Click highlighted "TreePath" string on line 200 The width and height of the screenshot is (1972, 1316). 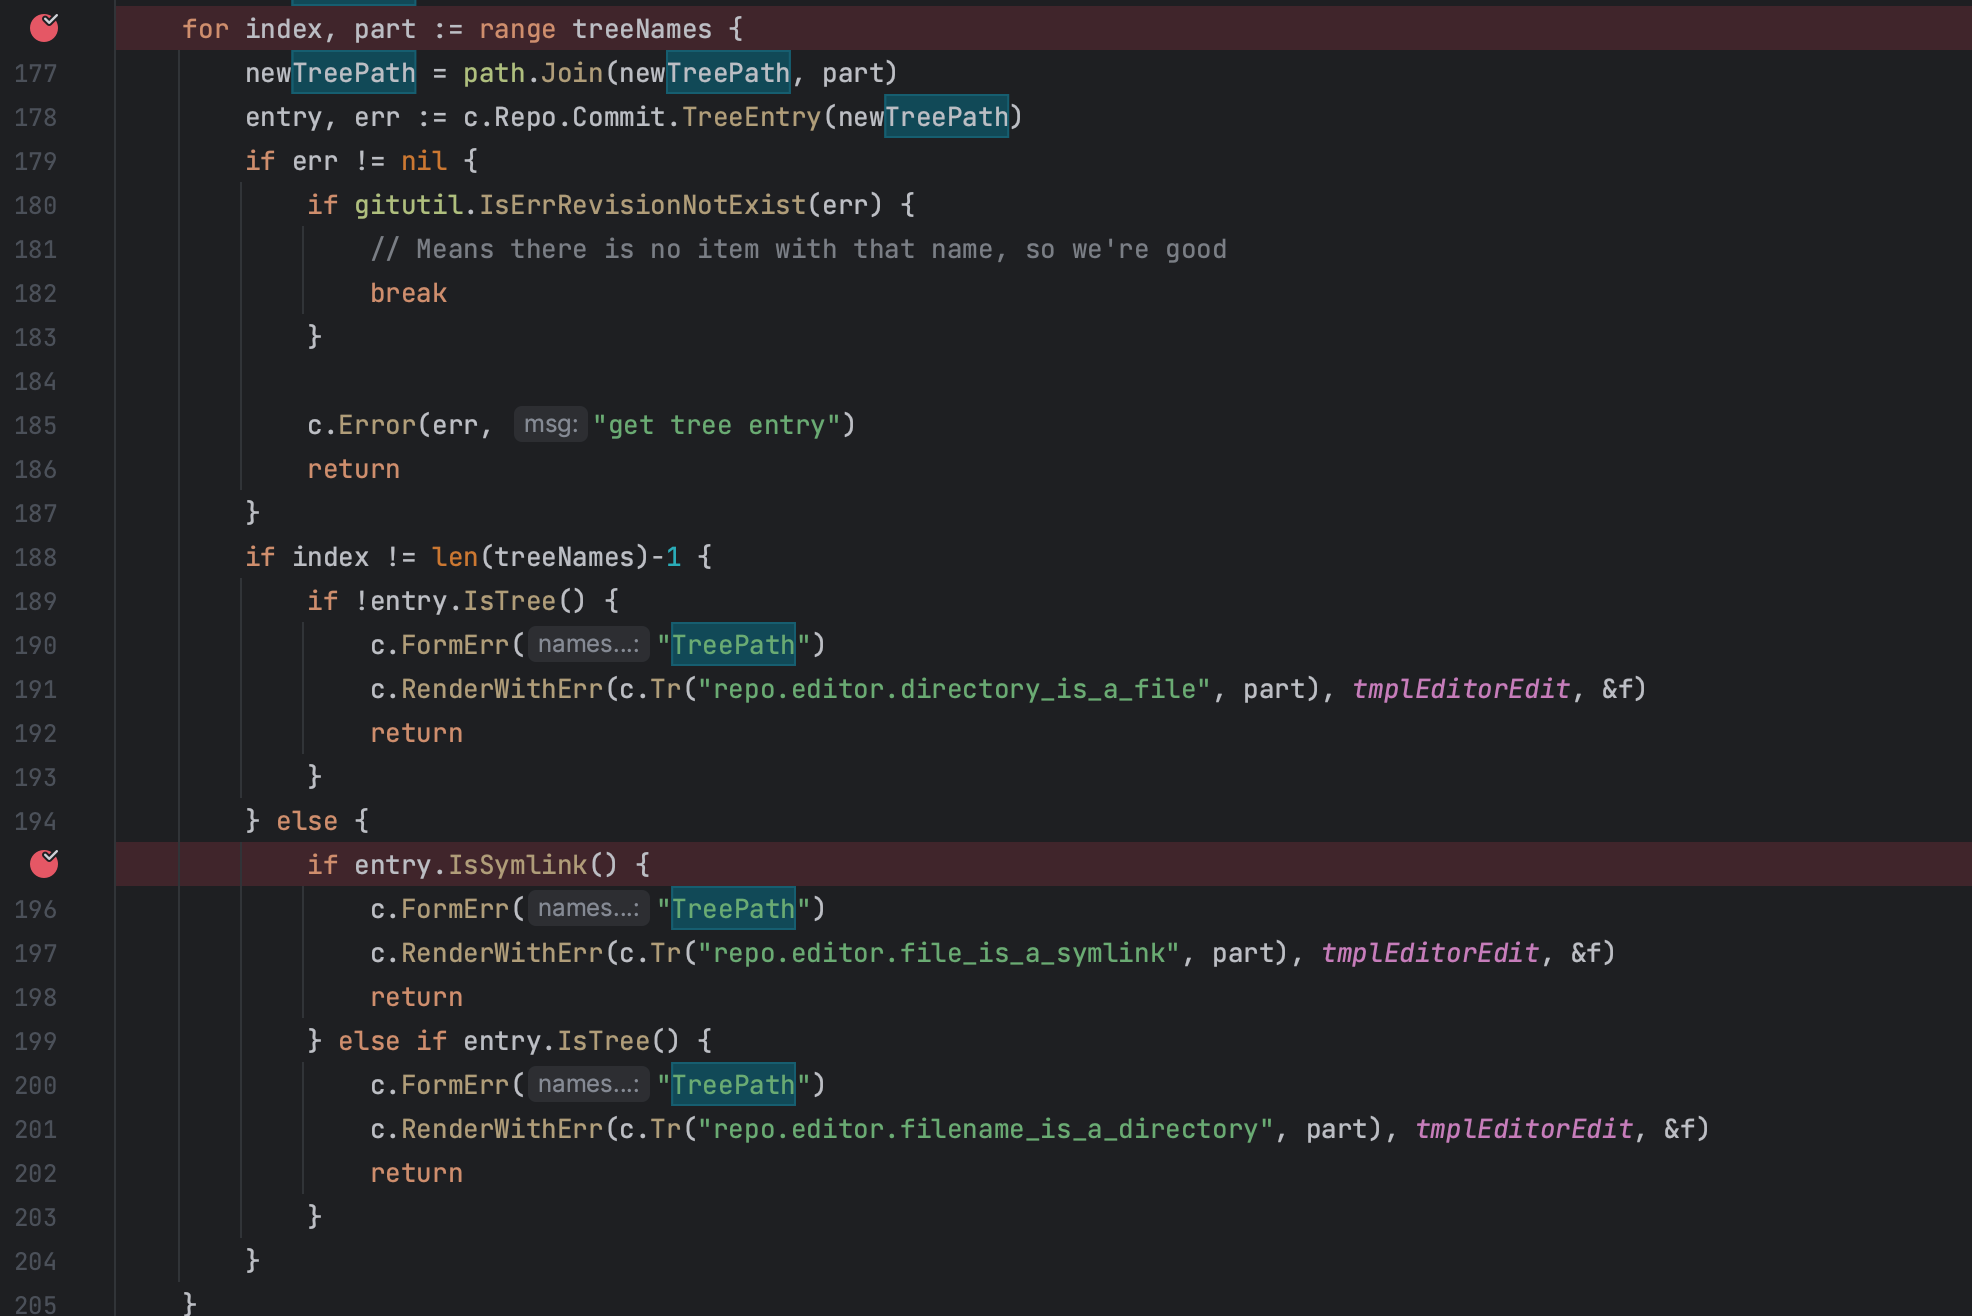(x=733, y=1085)
